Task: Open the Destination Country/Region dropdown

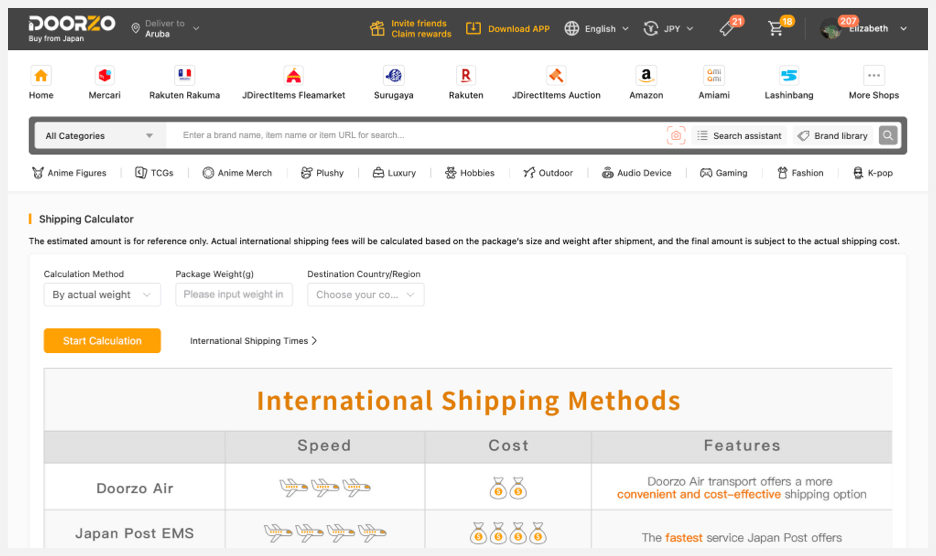Action: (365, 294)
